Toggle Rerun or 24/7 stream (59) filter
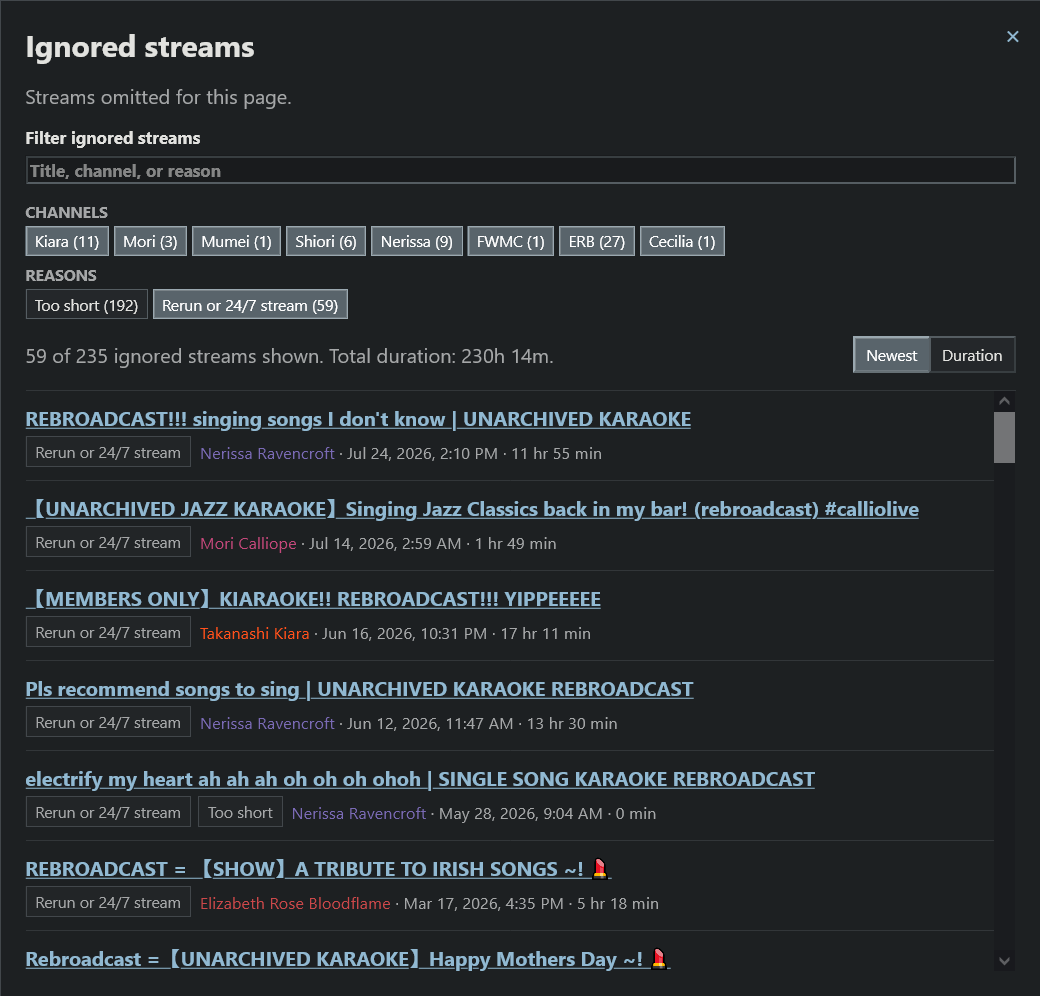Screen dimensions: 1040x996 (250, 305)
